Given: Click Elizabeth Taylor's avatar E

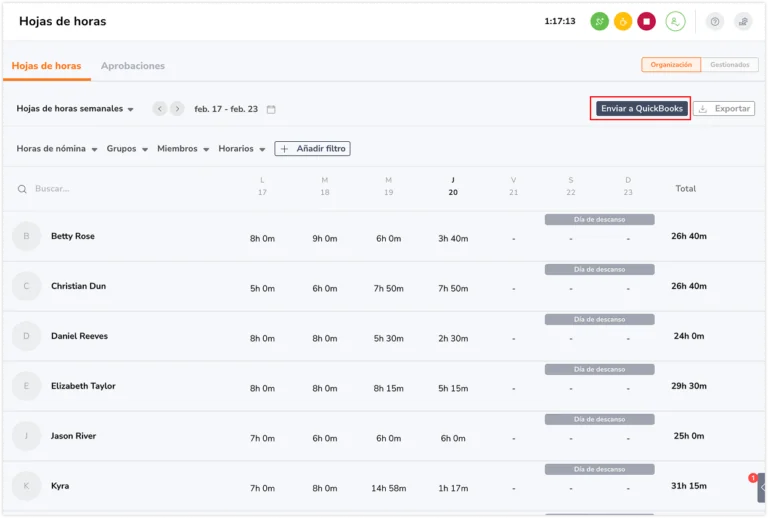Looking at the screenshot, I should point(26,386).
